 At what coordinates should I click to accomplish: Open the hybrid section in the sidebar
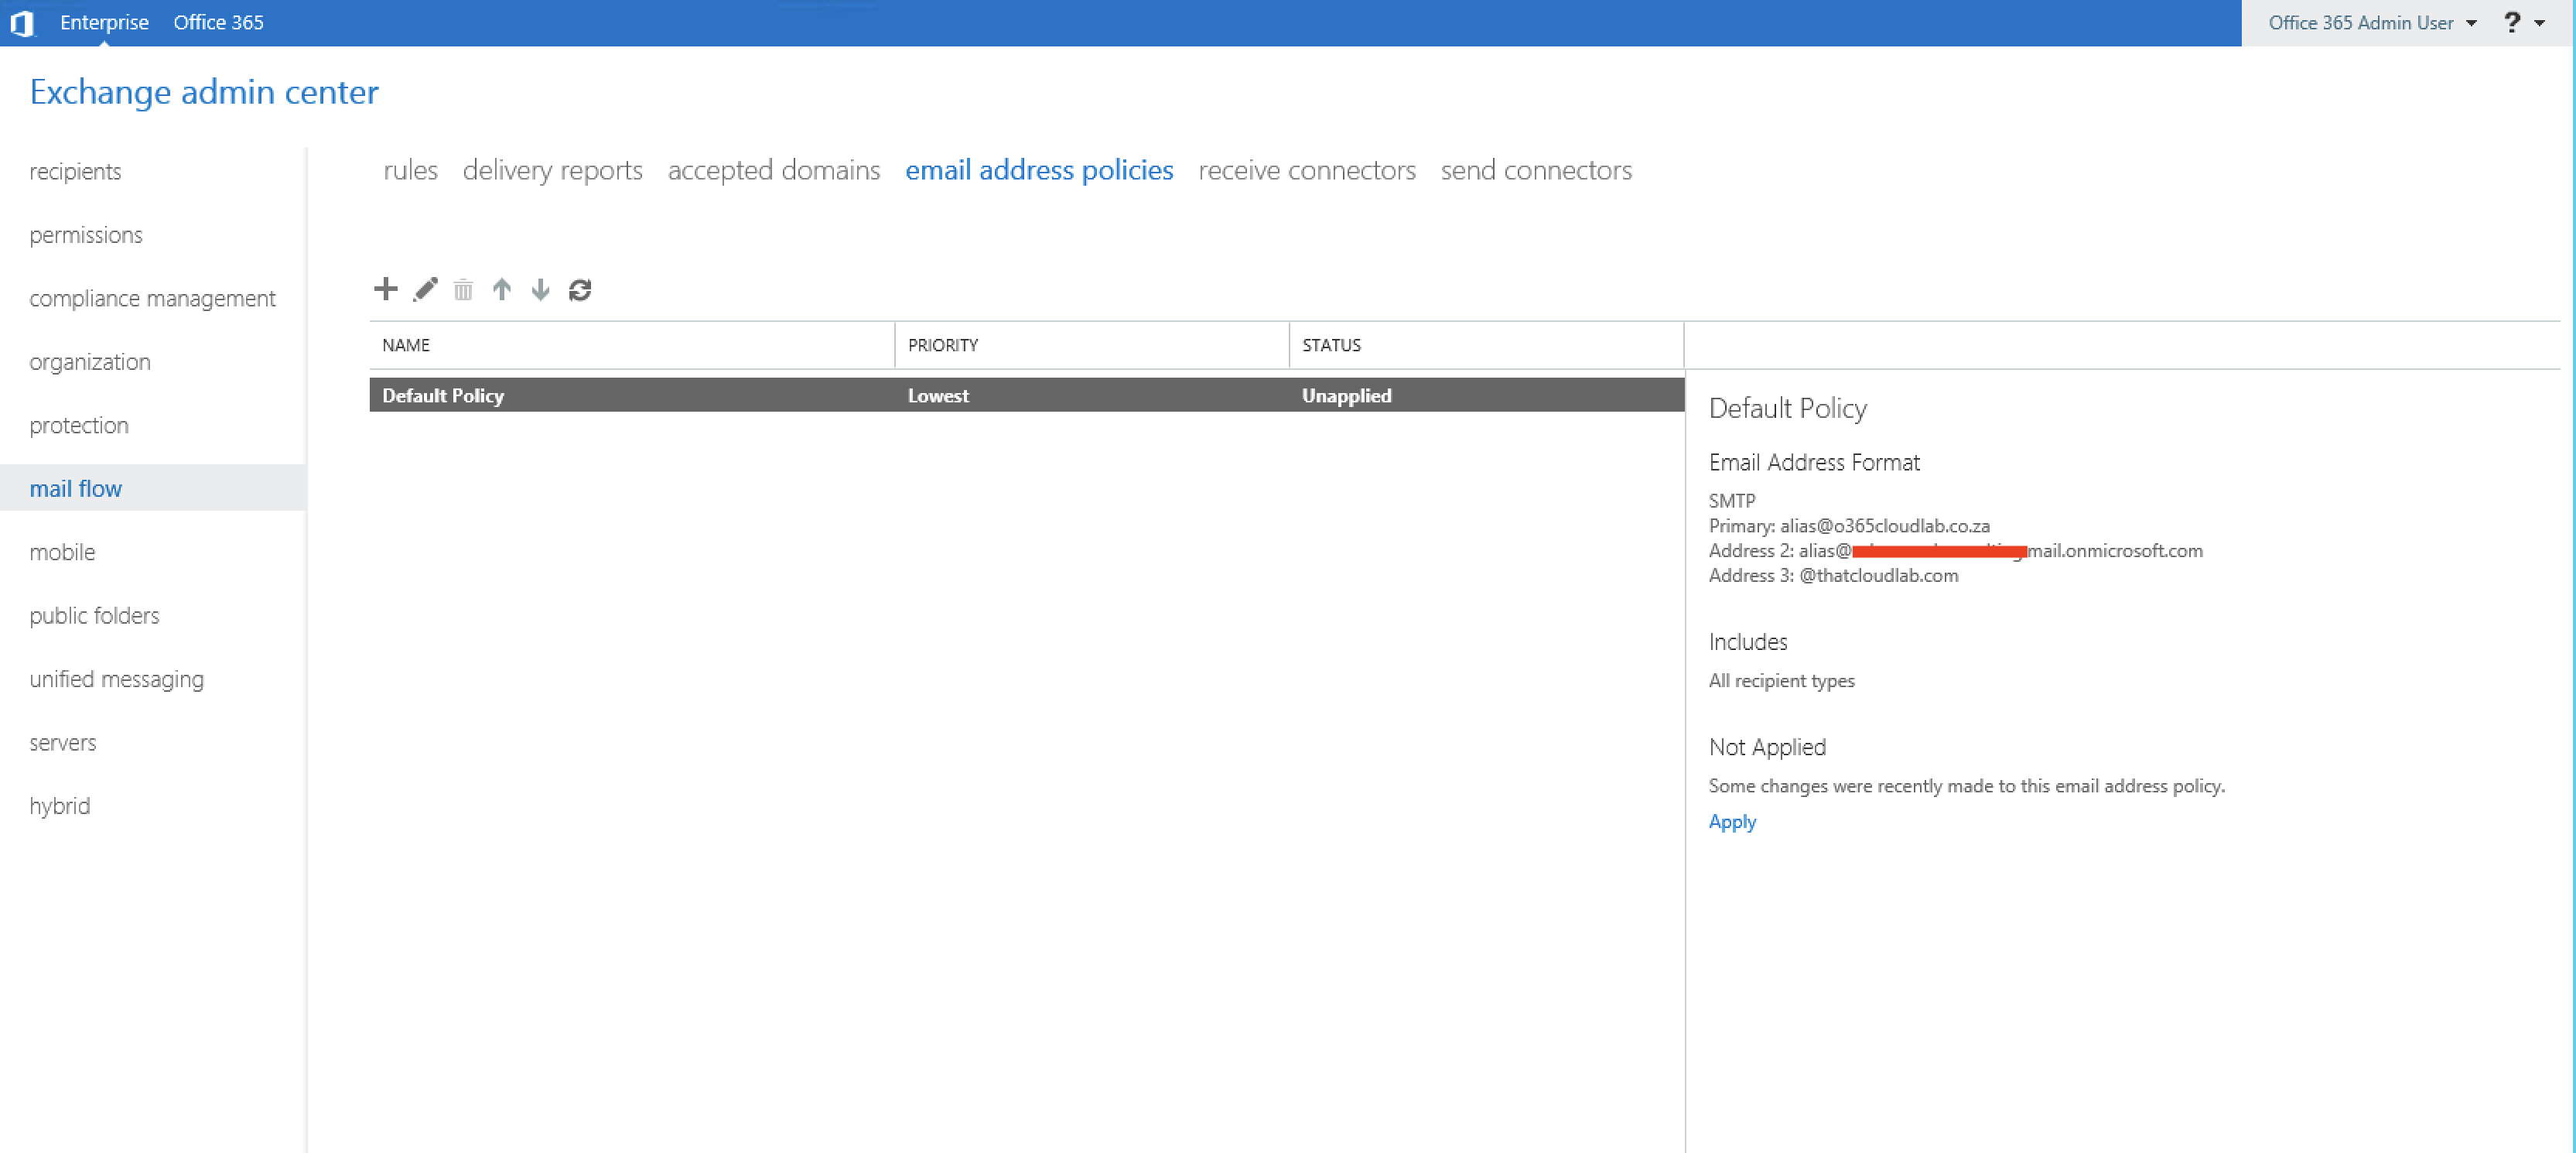pyautogui.click(x=59, y=806)
